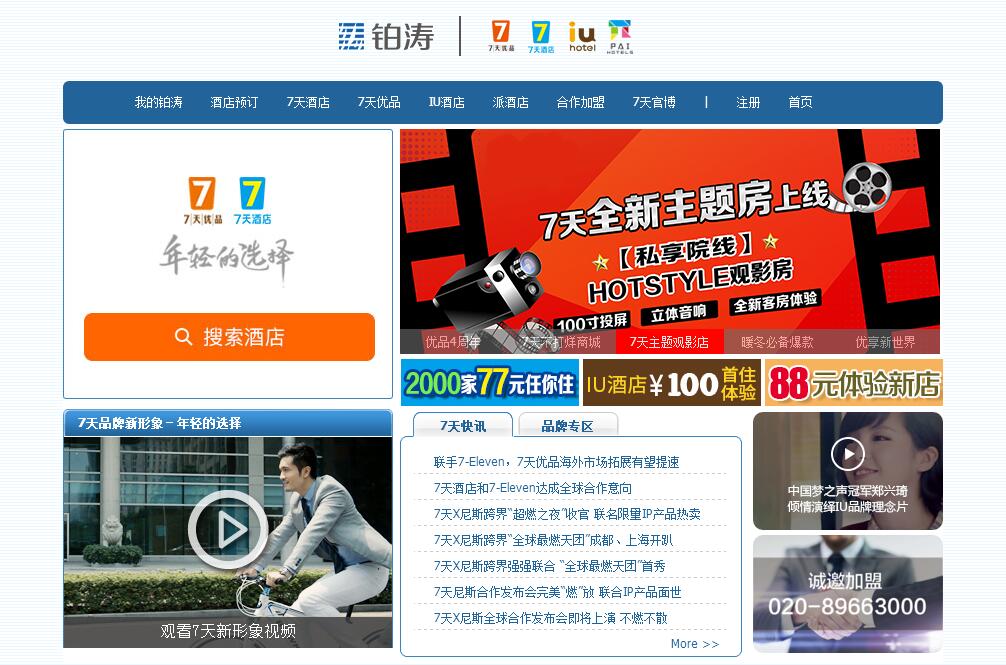Switch to the 品牌专区 tab
Viewport: 1006px width, 665px height.
click(567, 426)
